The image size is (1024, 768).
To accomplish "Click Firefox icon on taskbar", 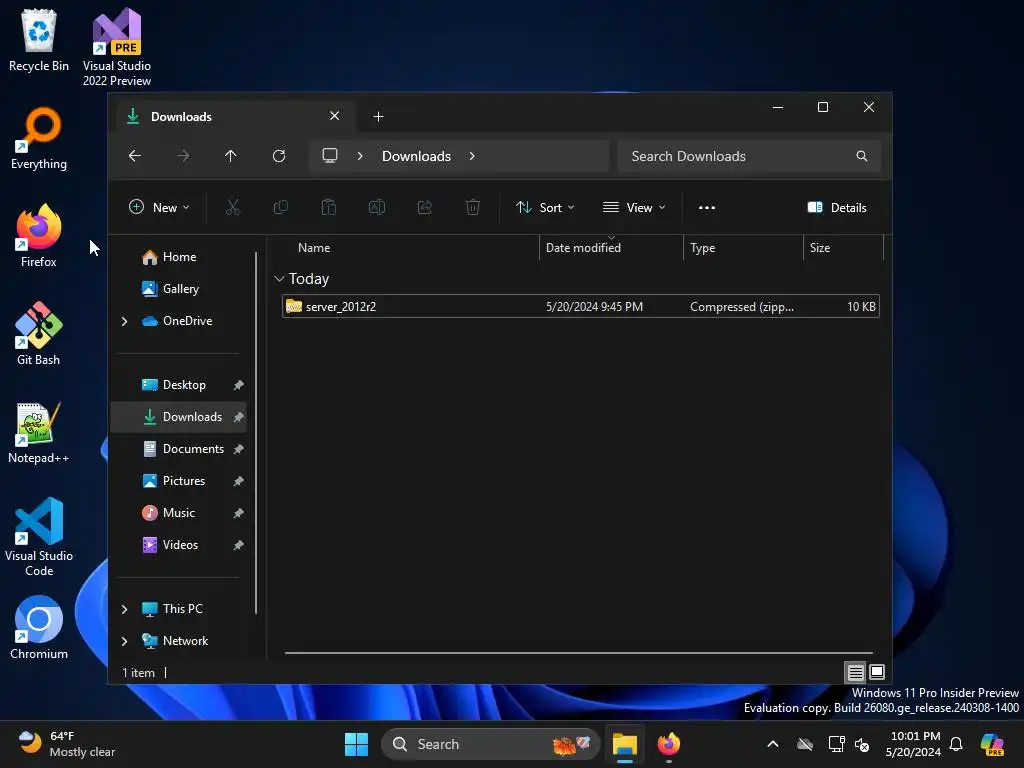I will point(669,744).
